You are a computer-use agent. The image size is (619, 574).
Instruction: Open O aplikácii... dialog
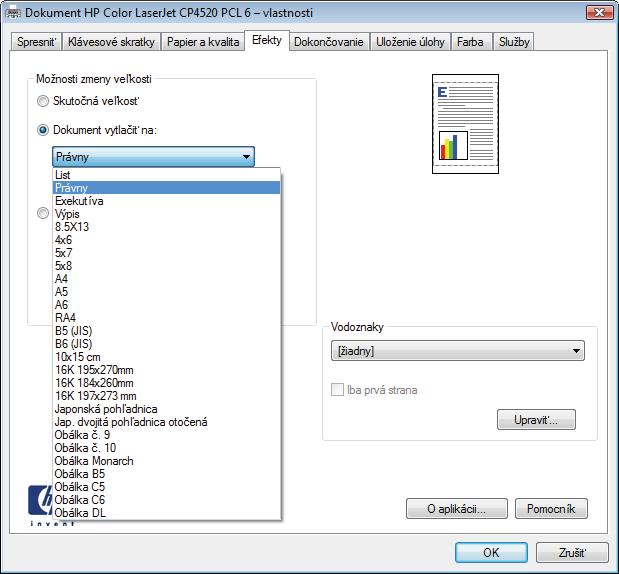point(457,509)
